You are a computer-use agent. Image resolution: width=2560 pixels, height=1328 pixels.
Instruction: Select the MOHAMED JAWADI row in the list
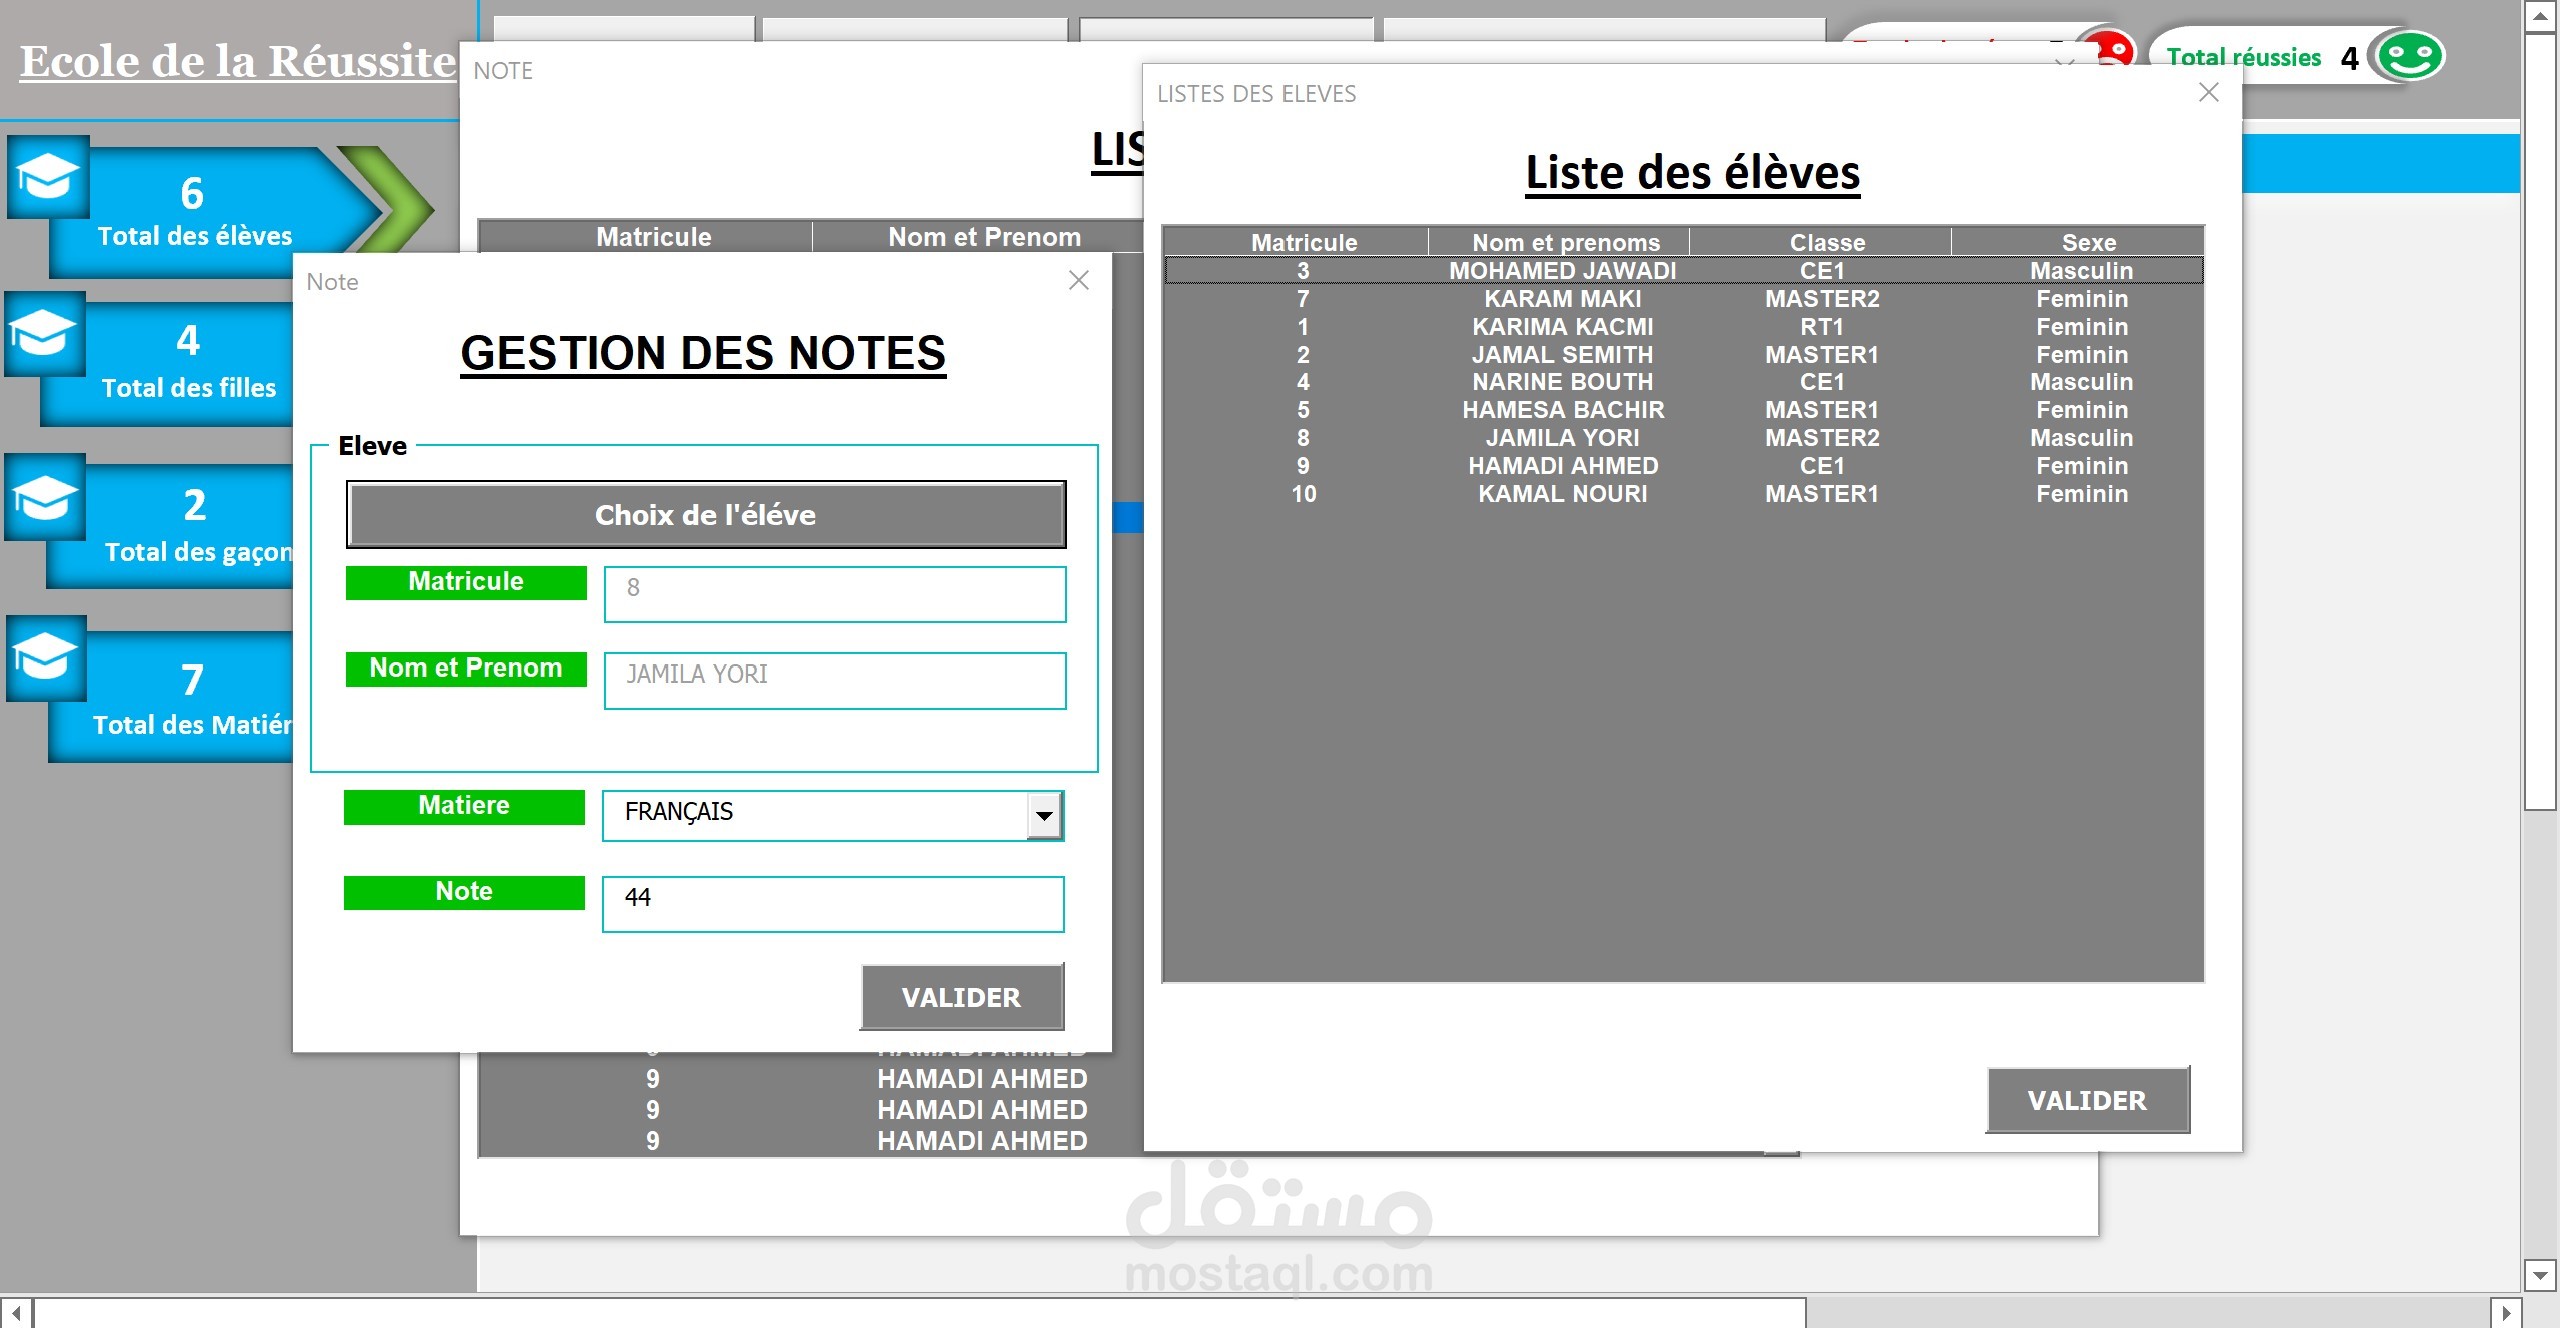point(1562,271)
